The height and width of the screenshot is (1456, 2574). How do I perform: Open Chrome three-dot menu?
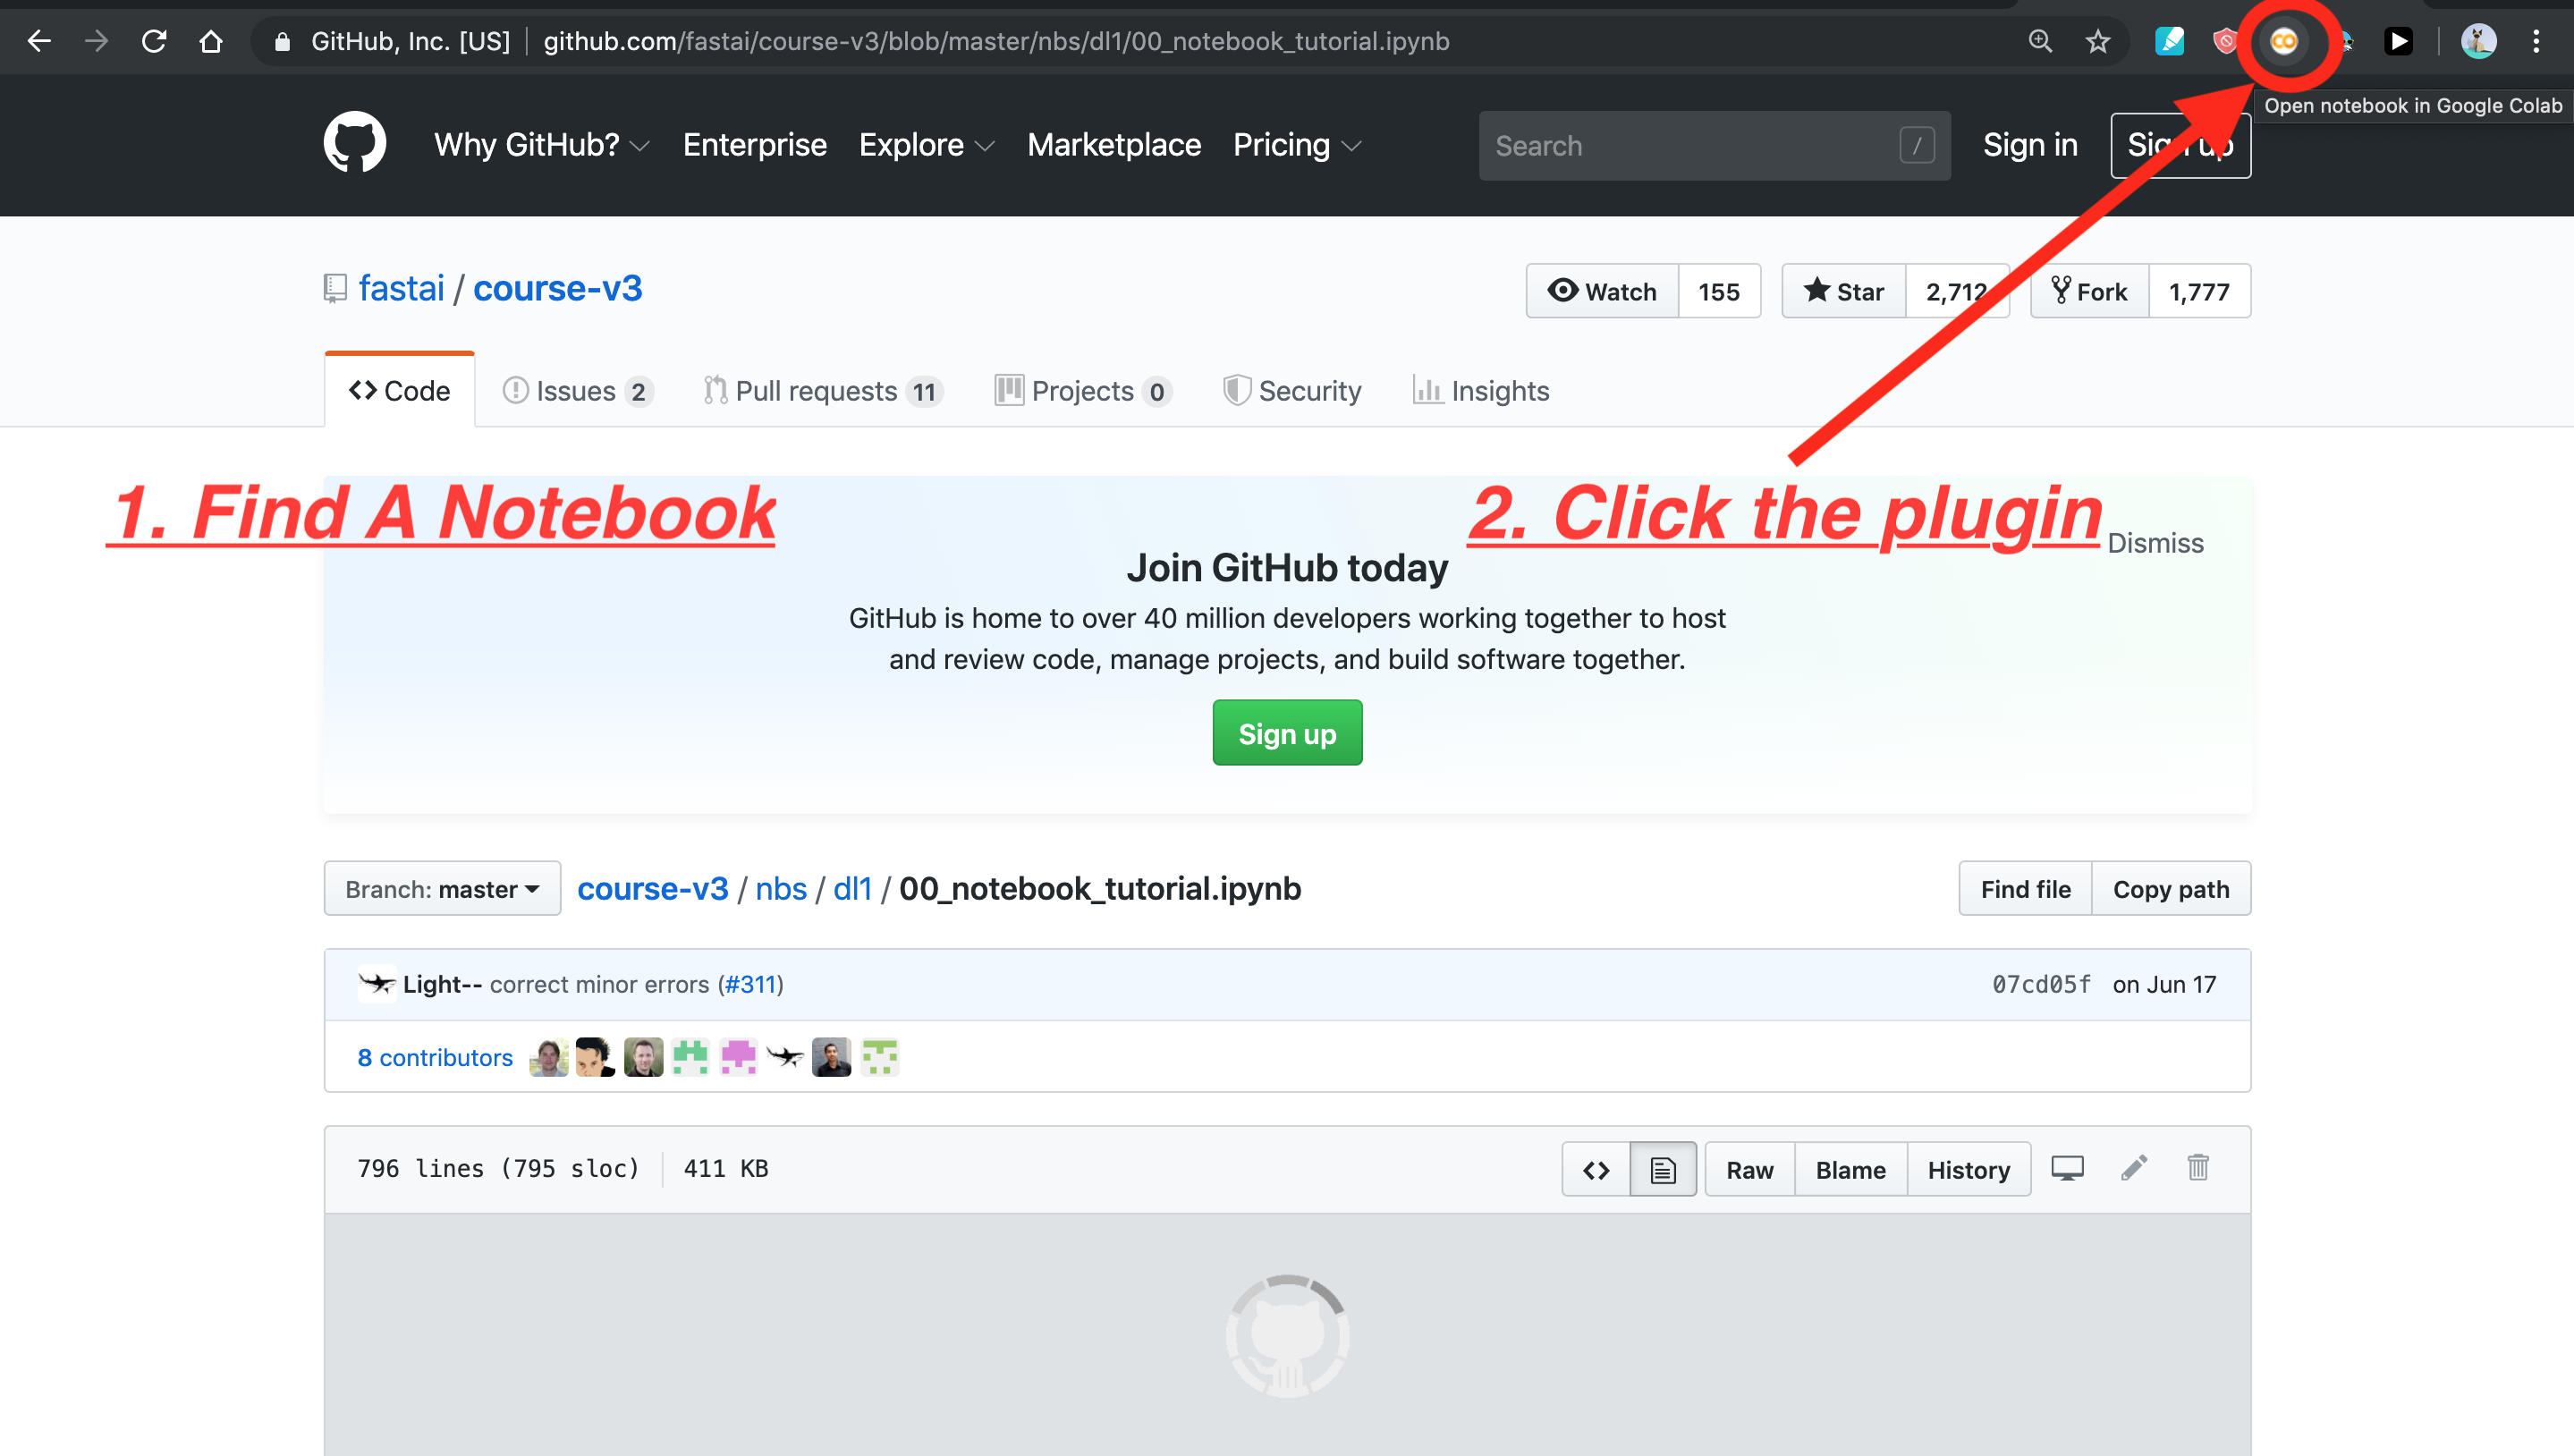[x=2535, y=41]
